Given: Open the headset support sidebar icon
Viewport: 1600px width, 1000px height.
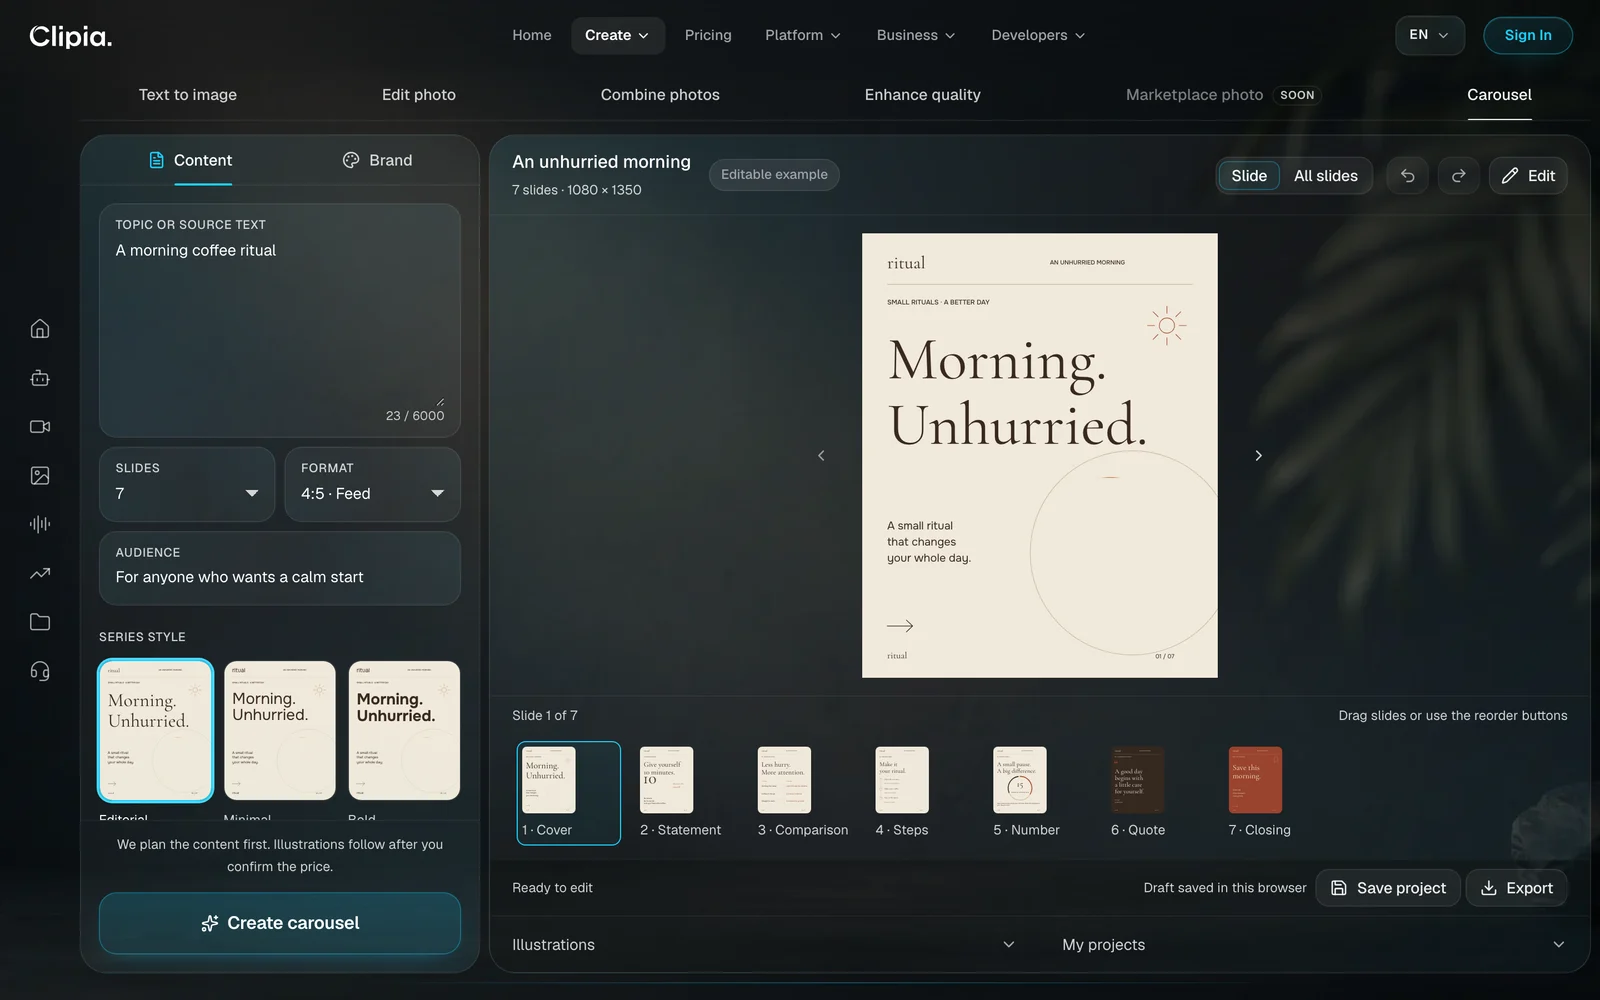Looking at the screenshot, I should 40,671.
